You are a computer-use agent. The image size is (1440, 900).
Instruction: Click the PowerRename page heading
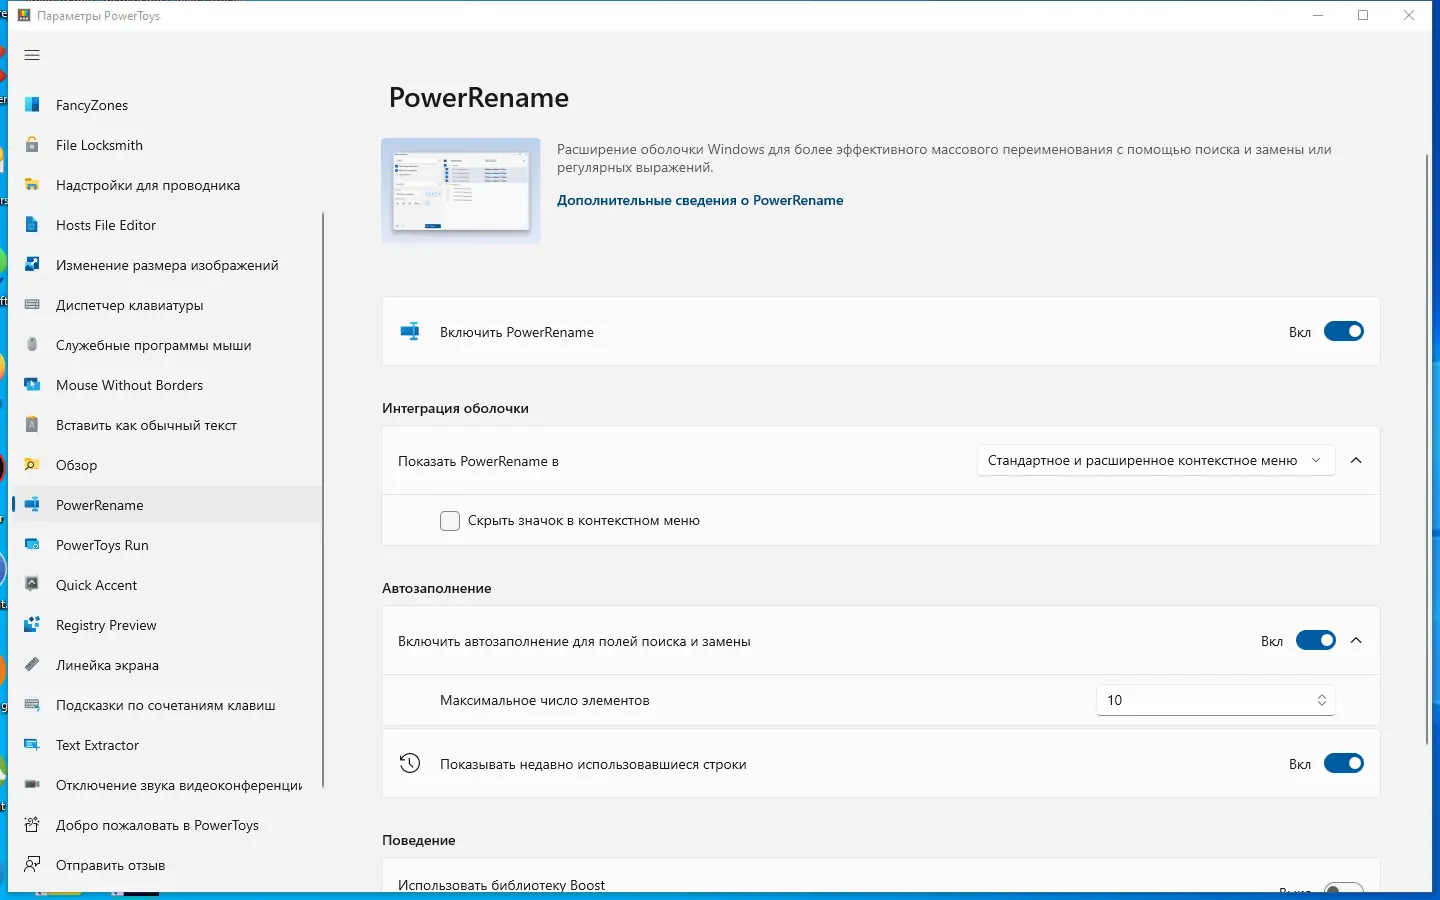pyautogui.click(x=479, y=98)
